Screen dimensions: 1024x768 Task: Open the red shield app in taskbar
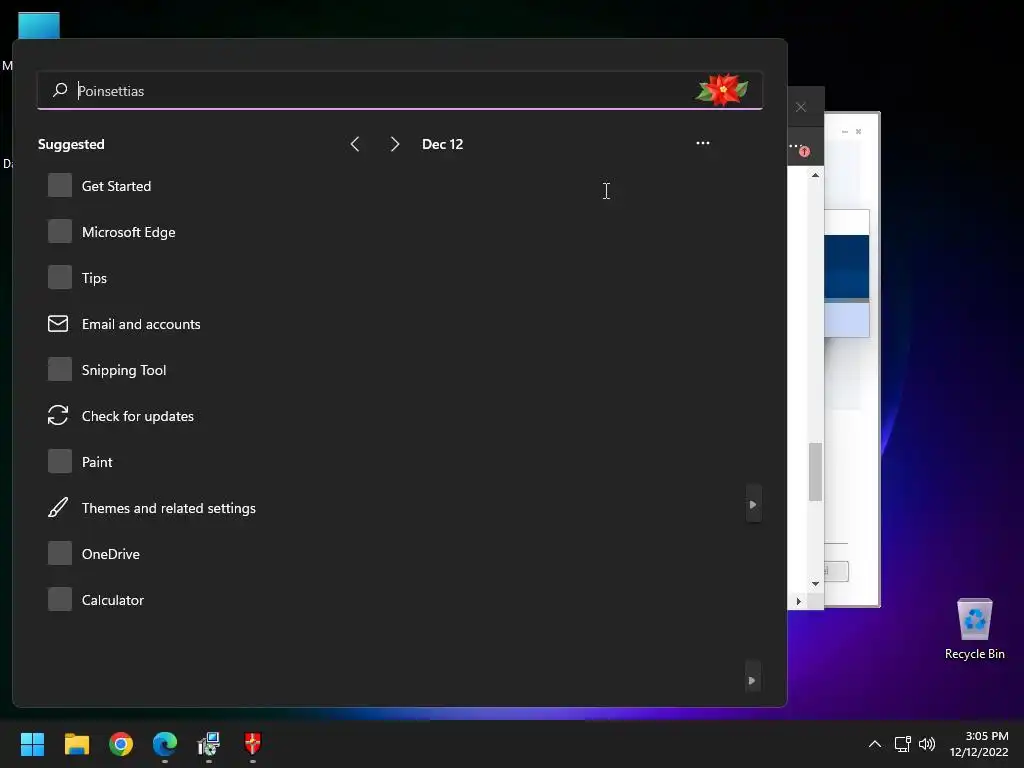(x=253, y=743)
